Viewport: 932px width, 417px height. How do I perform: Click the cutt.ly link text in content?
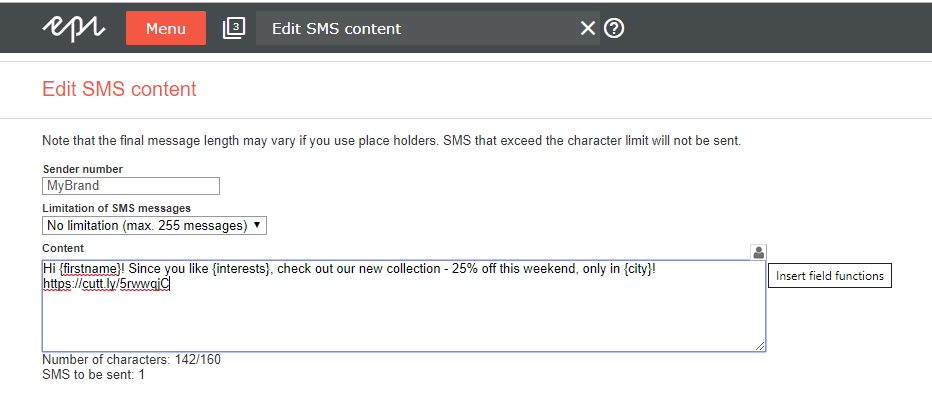106,284
